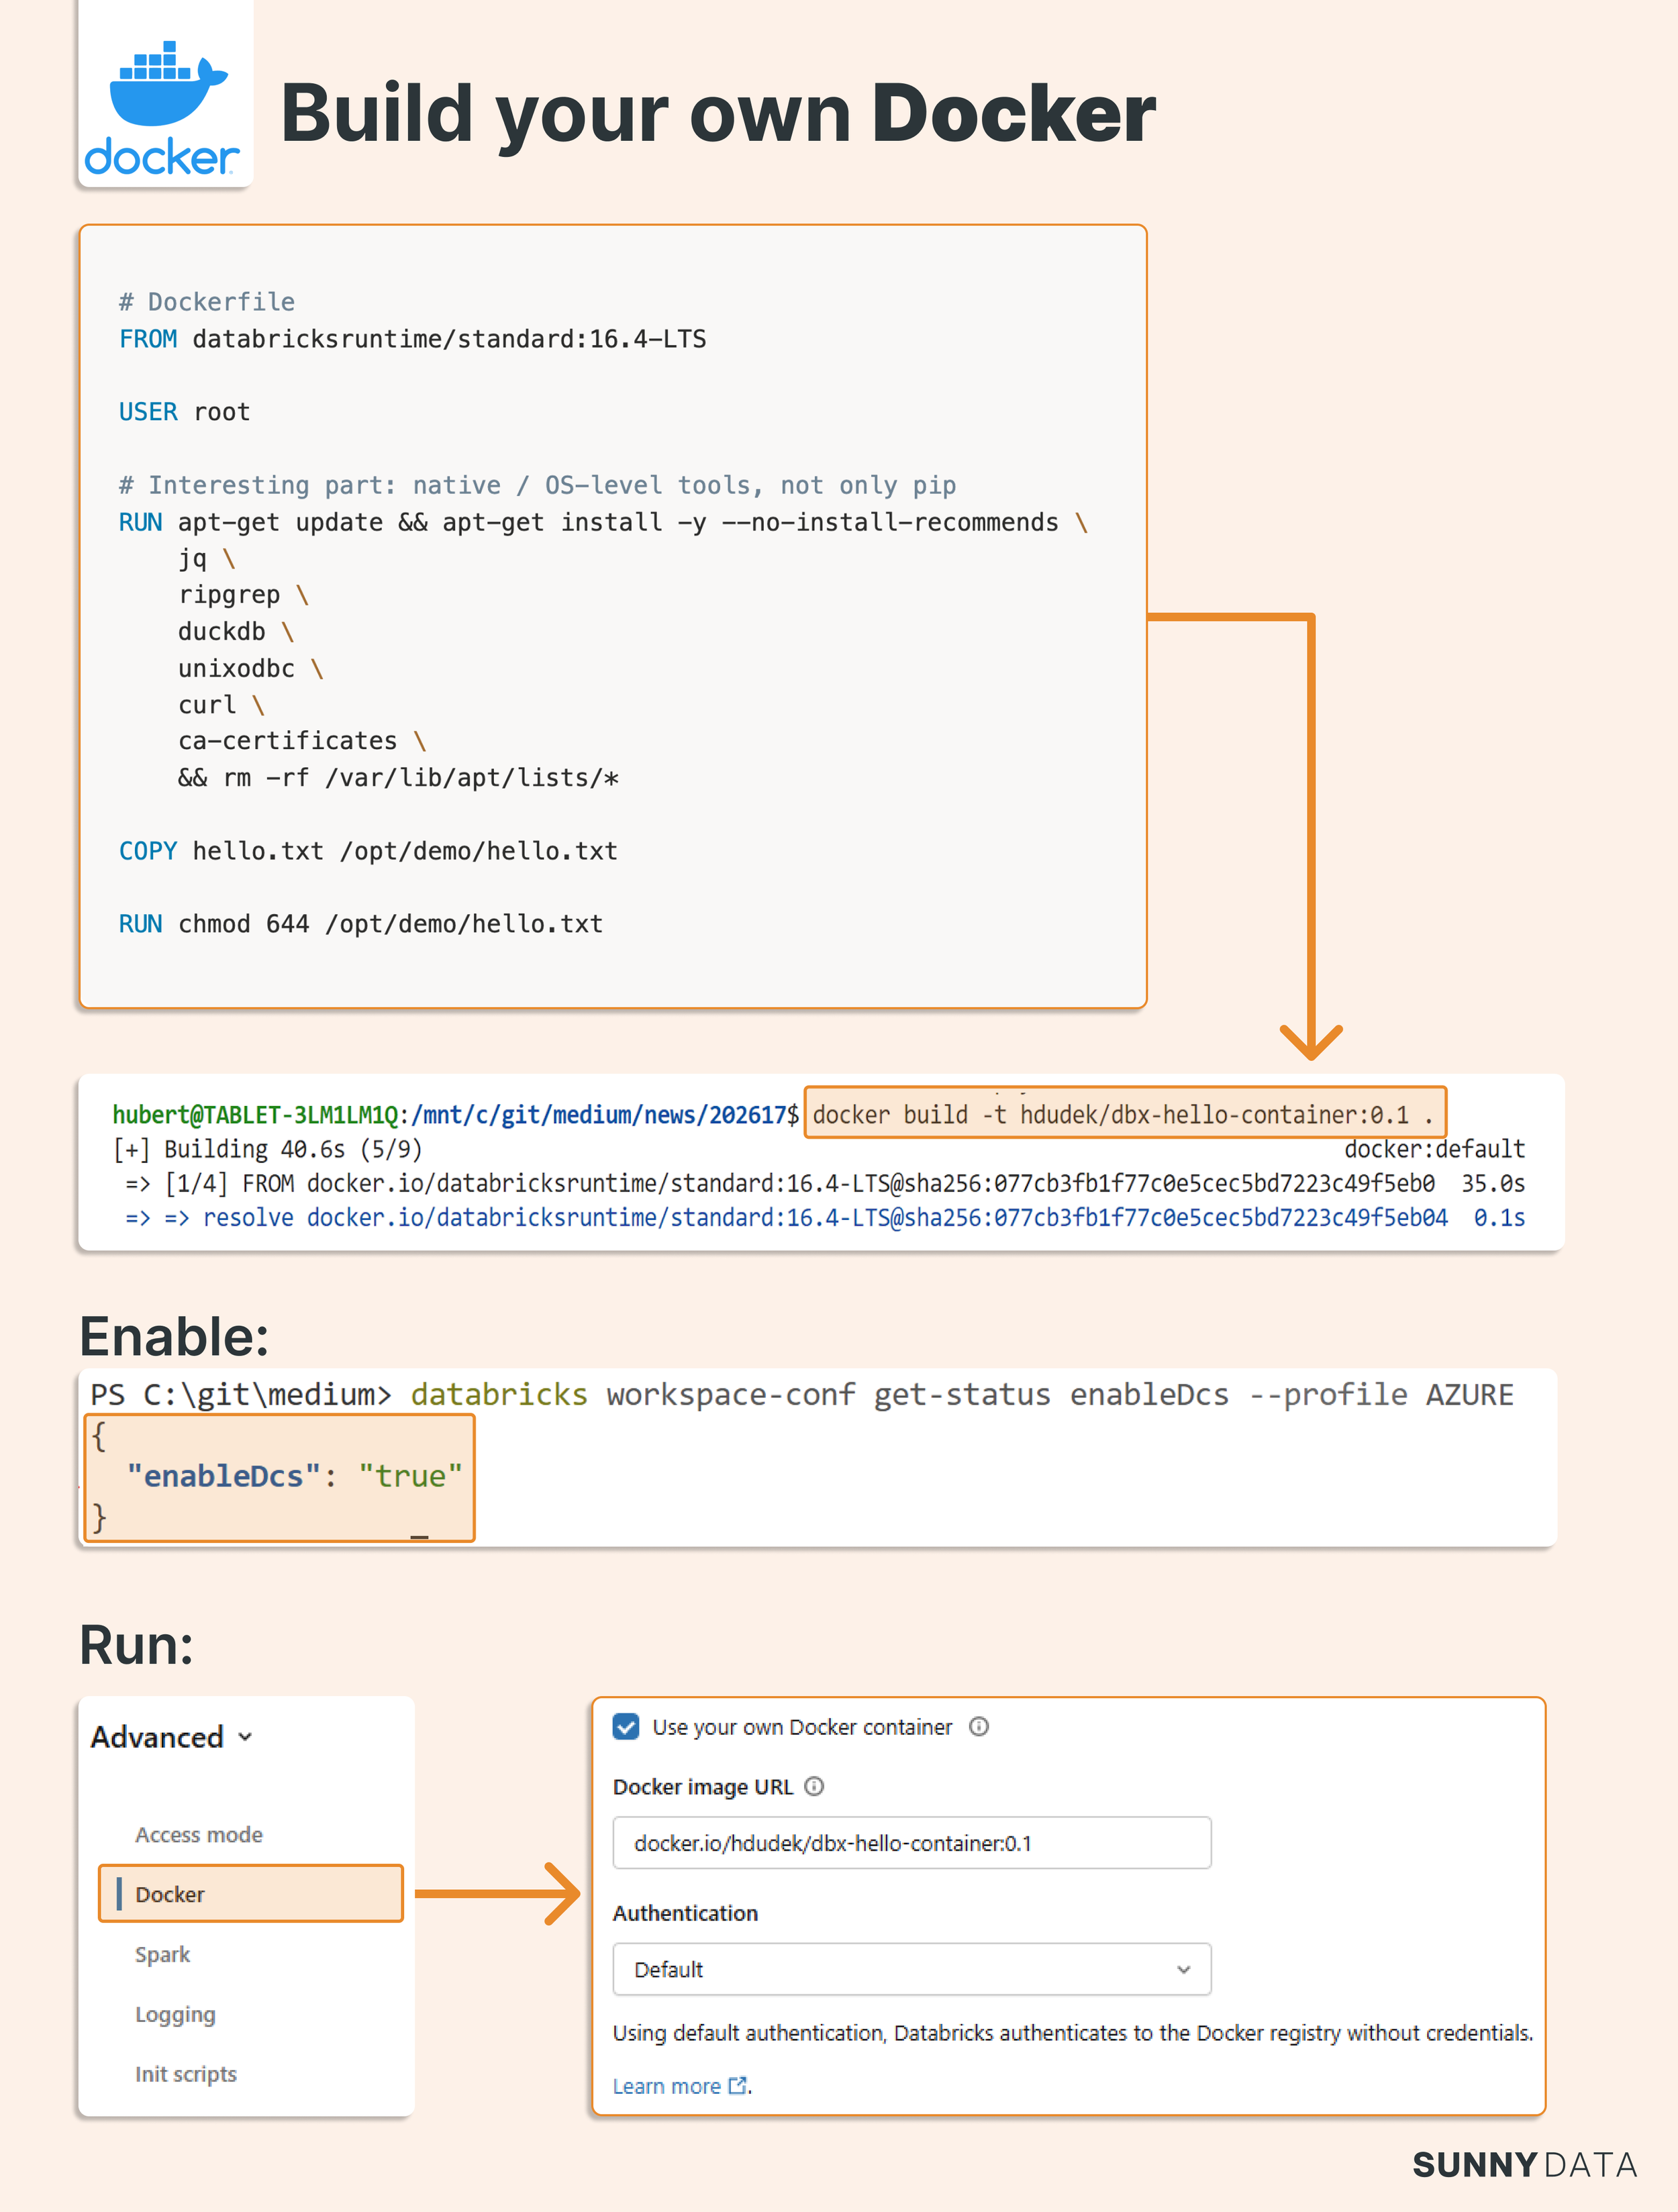Click the duckdb package line
Image resolution: width=1678 pixels, height=2212 pixels.
236,632
